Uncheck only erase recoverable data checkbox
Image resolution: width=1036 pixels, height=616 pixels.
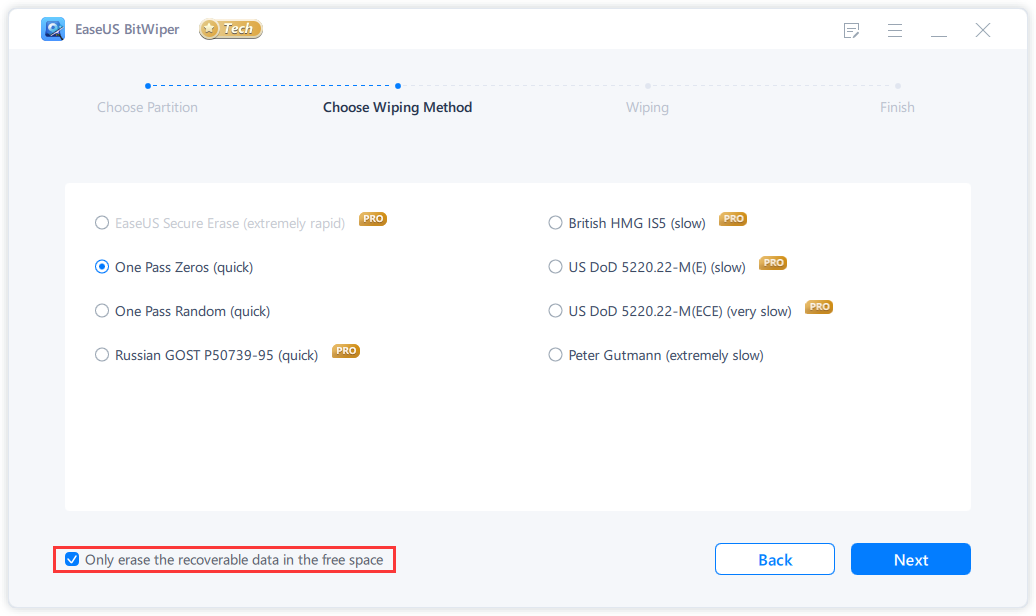[x=72, y=560]
